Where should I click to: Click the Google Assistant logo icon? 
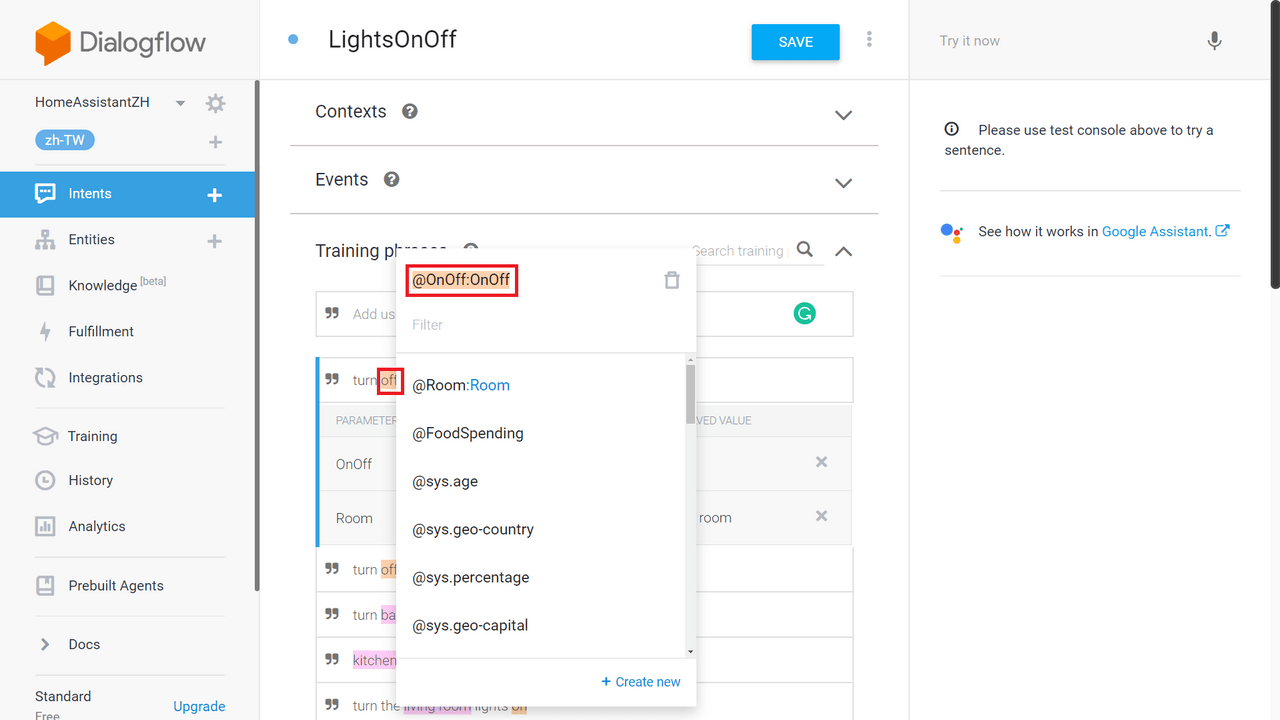[951, 232]
